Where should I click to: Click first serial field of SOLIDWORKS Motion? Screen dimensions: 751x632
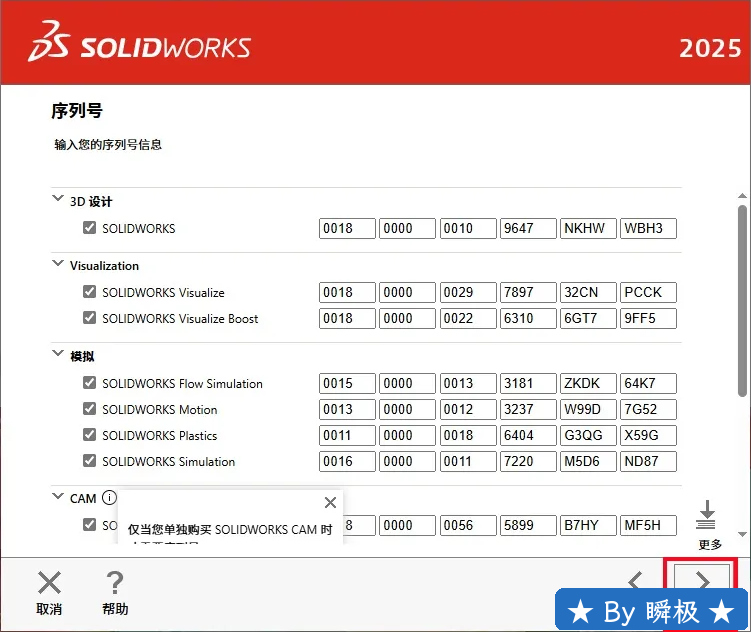pos(347,410)
